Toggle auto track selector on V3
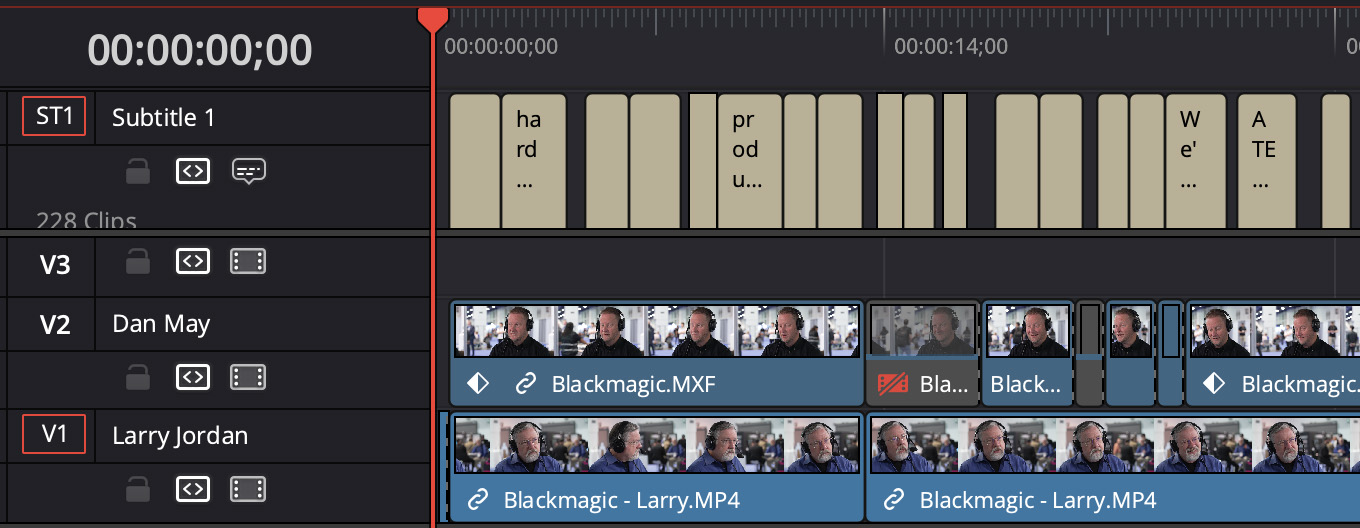Viewport: 1360px width, 528px height. point(193,262)
